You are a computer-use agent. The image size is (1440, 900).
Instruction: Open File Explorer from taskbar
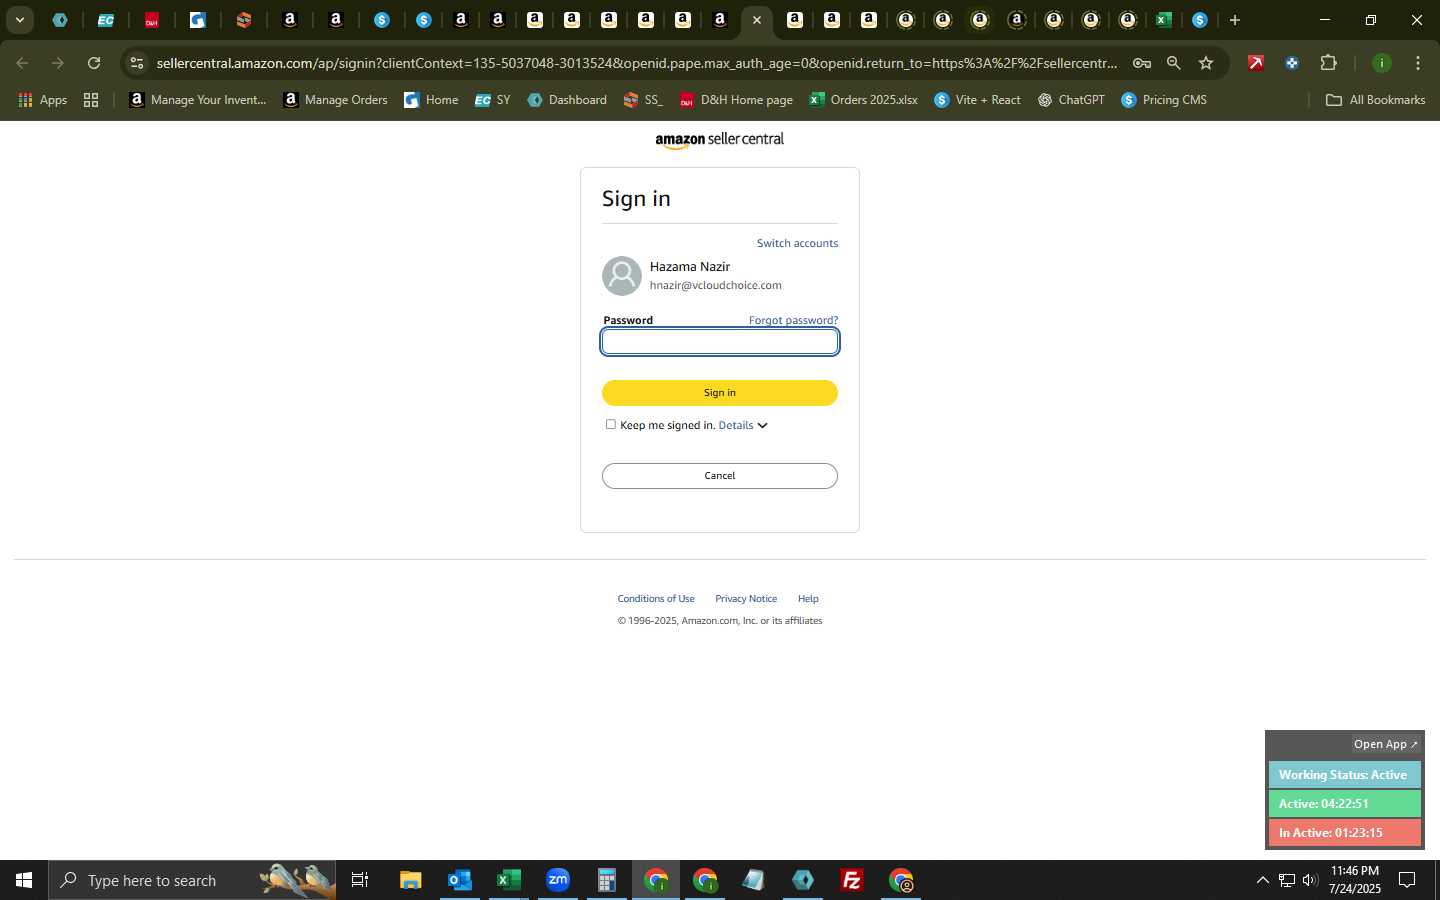410,880
